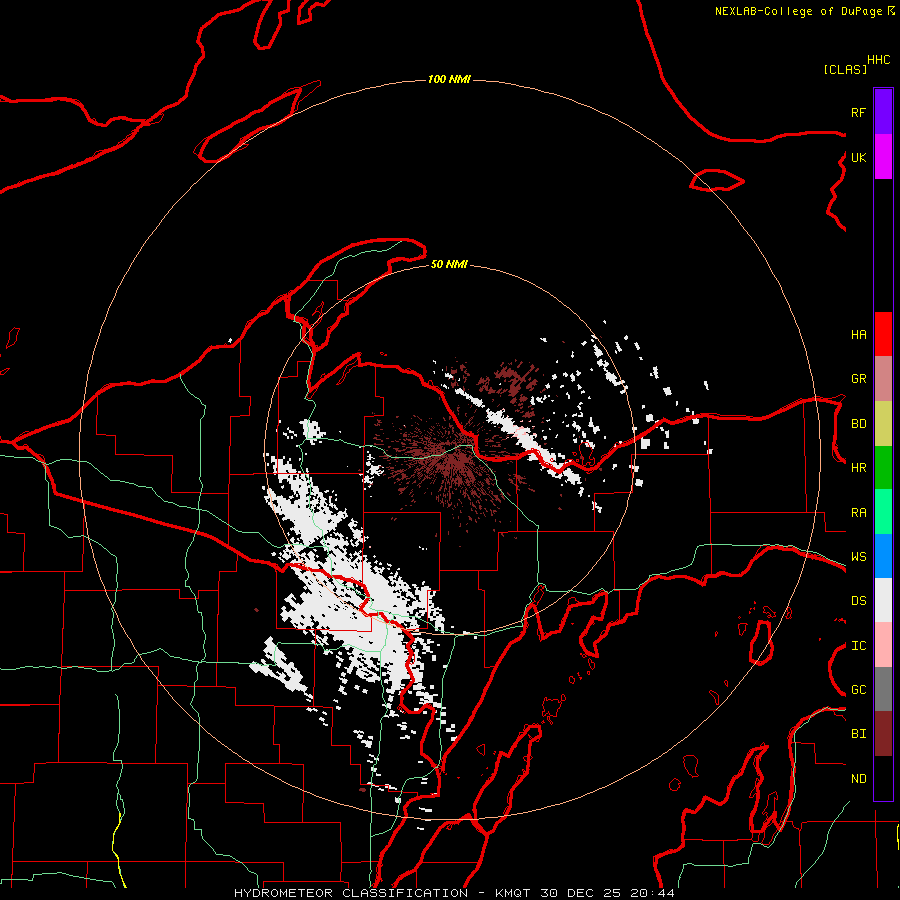Click the 50 NMI range ring label
Screen dimensions: 900x900
pos(449,264)
